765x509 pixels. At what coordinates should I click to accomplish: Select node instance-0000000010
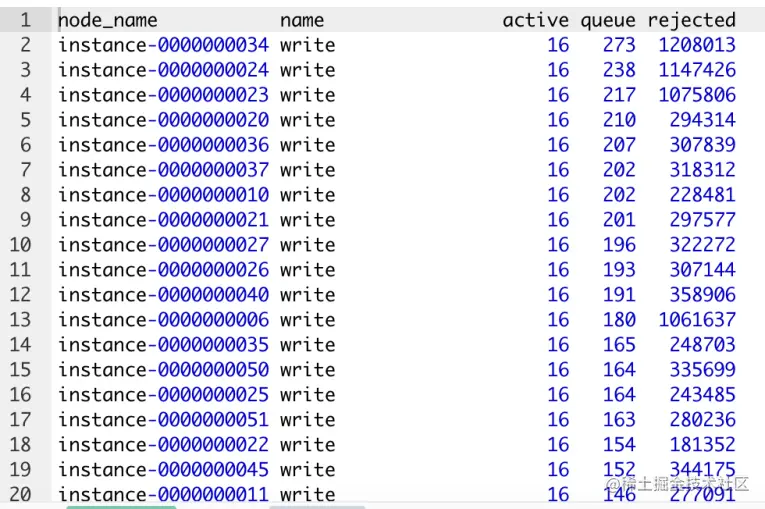[x=163, y=195]
